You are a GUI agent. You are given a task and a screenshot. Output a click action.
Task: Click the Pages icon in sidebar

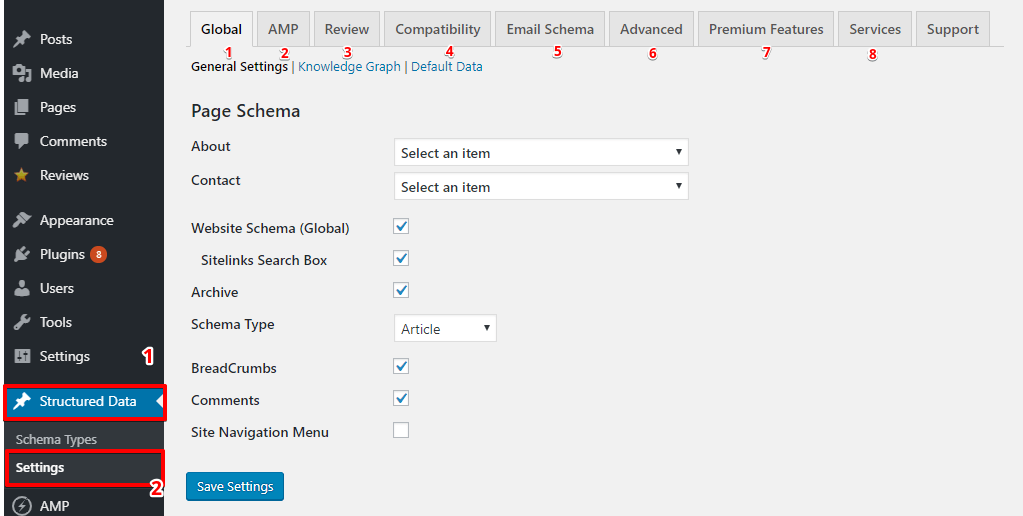[22, 107]
